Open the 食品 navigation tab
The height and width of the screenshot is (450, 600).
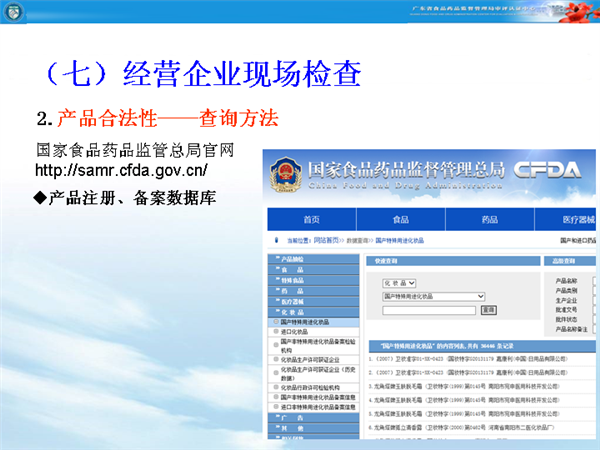(x=400, y=220)
